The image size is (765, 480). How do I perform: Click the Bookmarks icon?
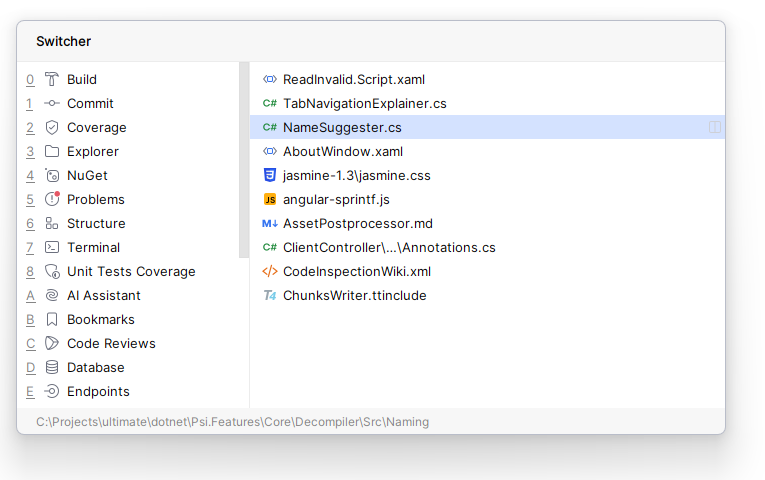(52, 320)
